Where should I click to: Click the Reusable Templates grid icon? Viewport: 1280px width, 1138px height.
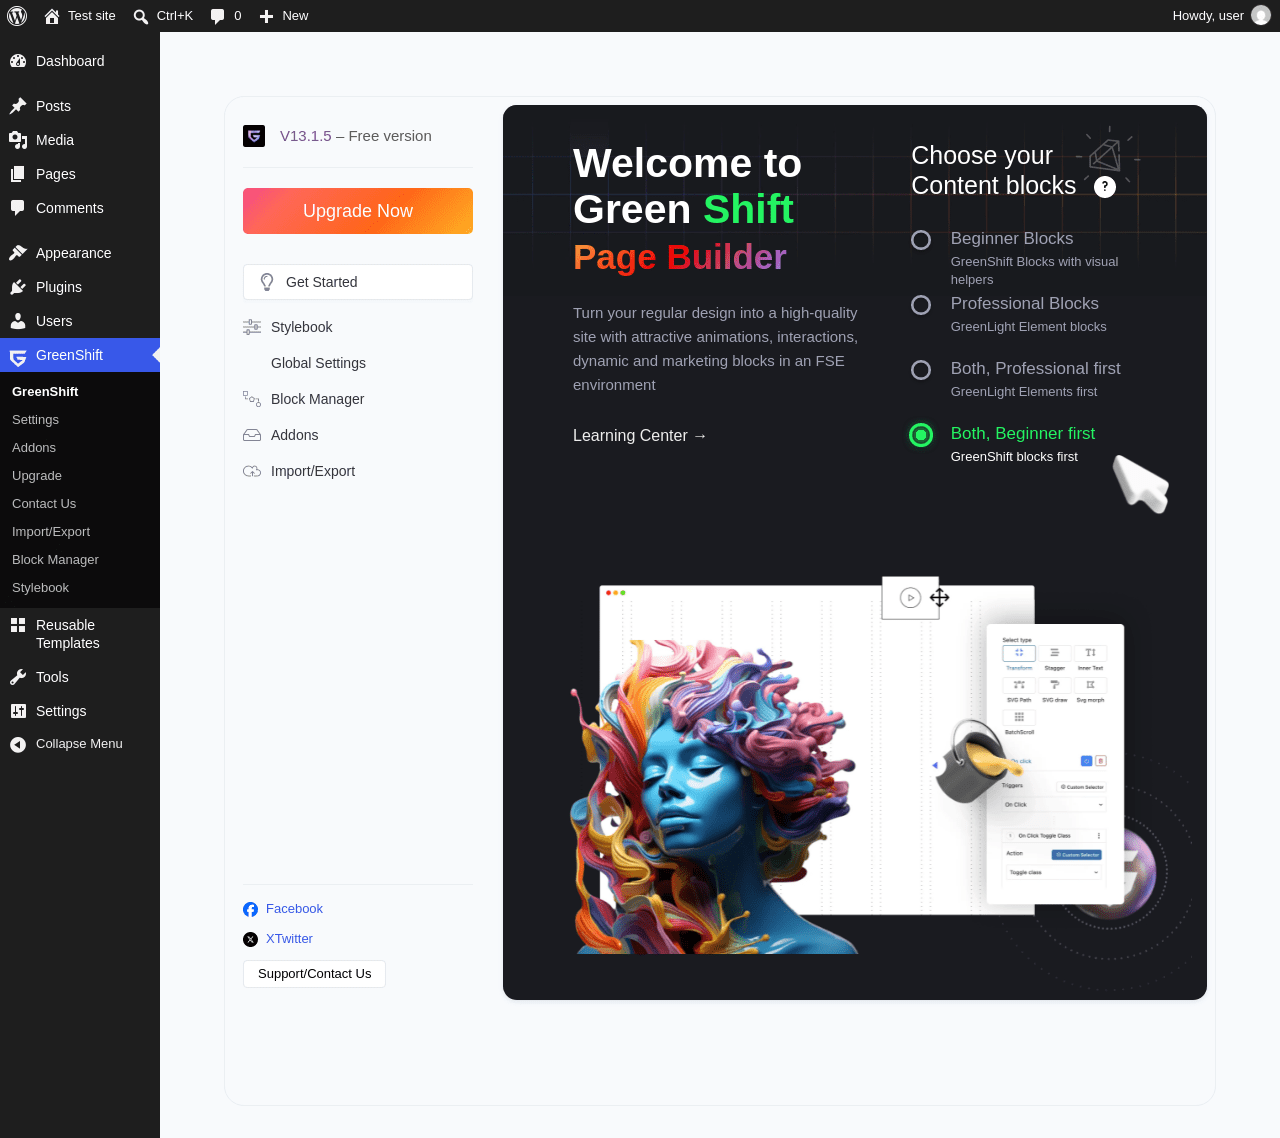point(18,625)
